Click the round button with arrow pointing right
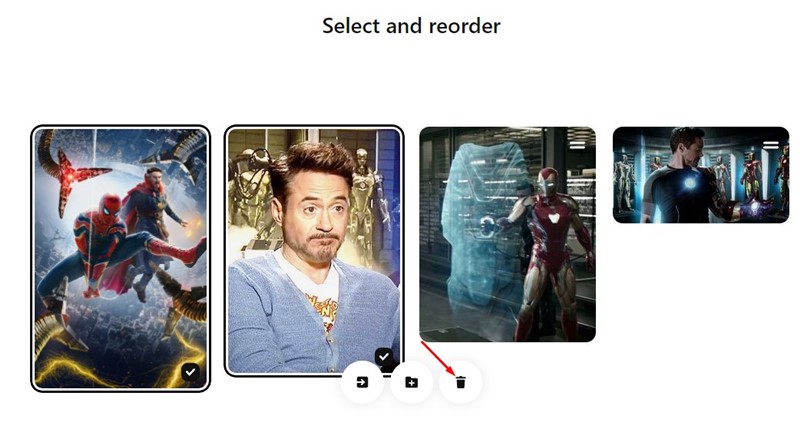Image resolution: width=800 pixels, height=425 pixels. 362,382
